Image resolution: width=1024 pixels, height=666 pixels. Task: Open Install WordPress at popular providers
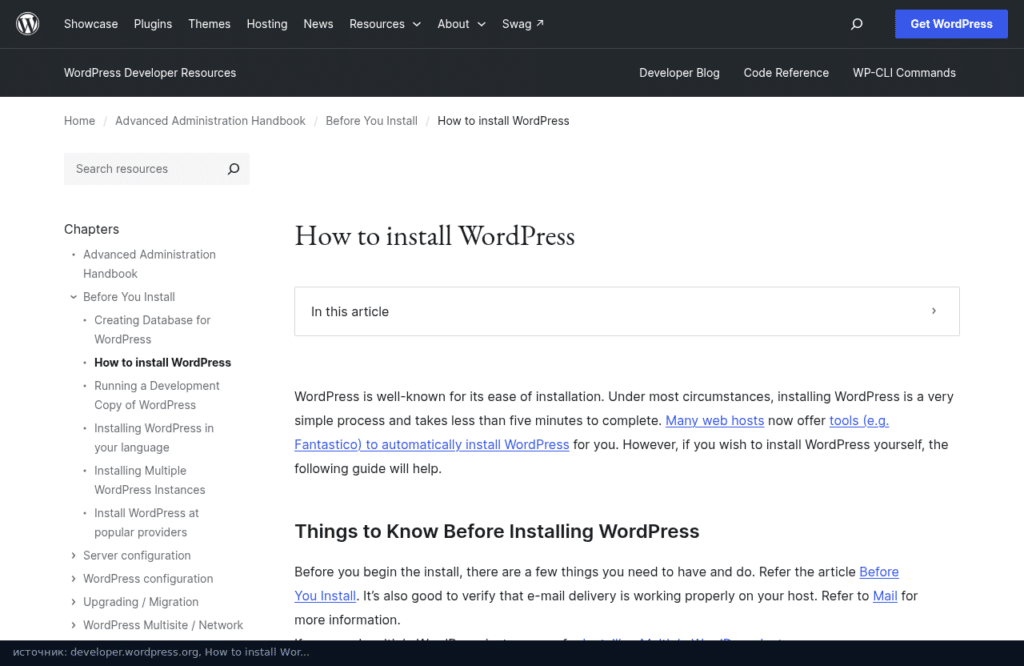(x=146, y=522)
